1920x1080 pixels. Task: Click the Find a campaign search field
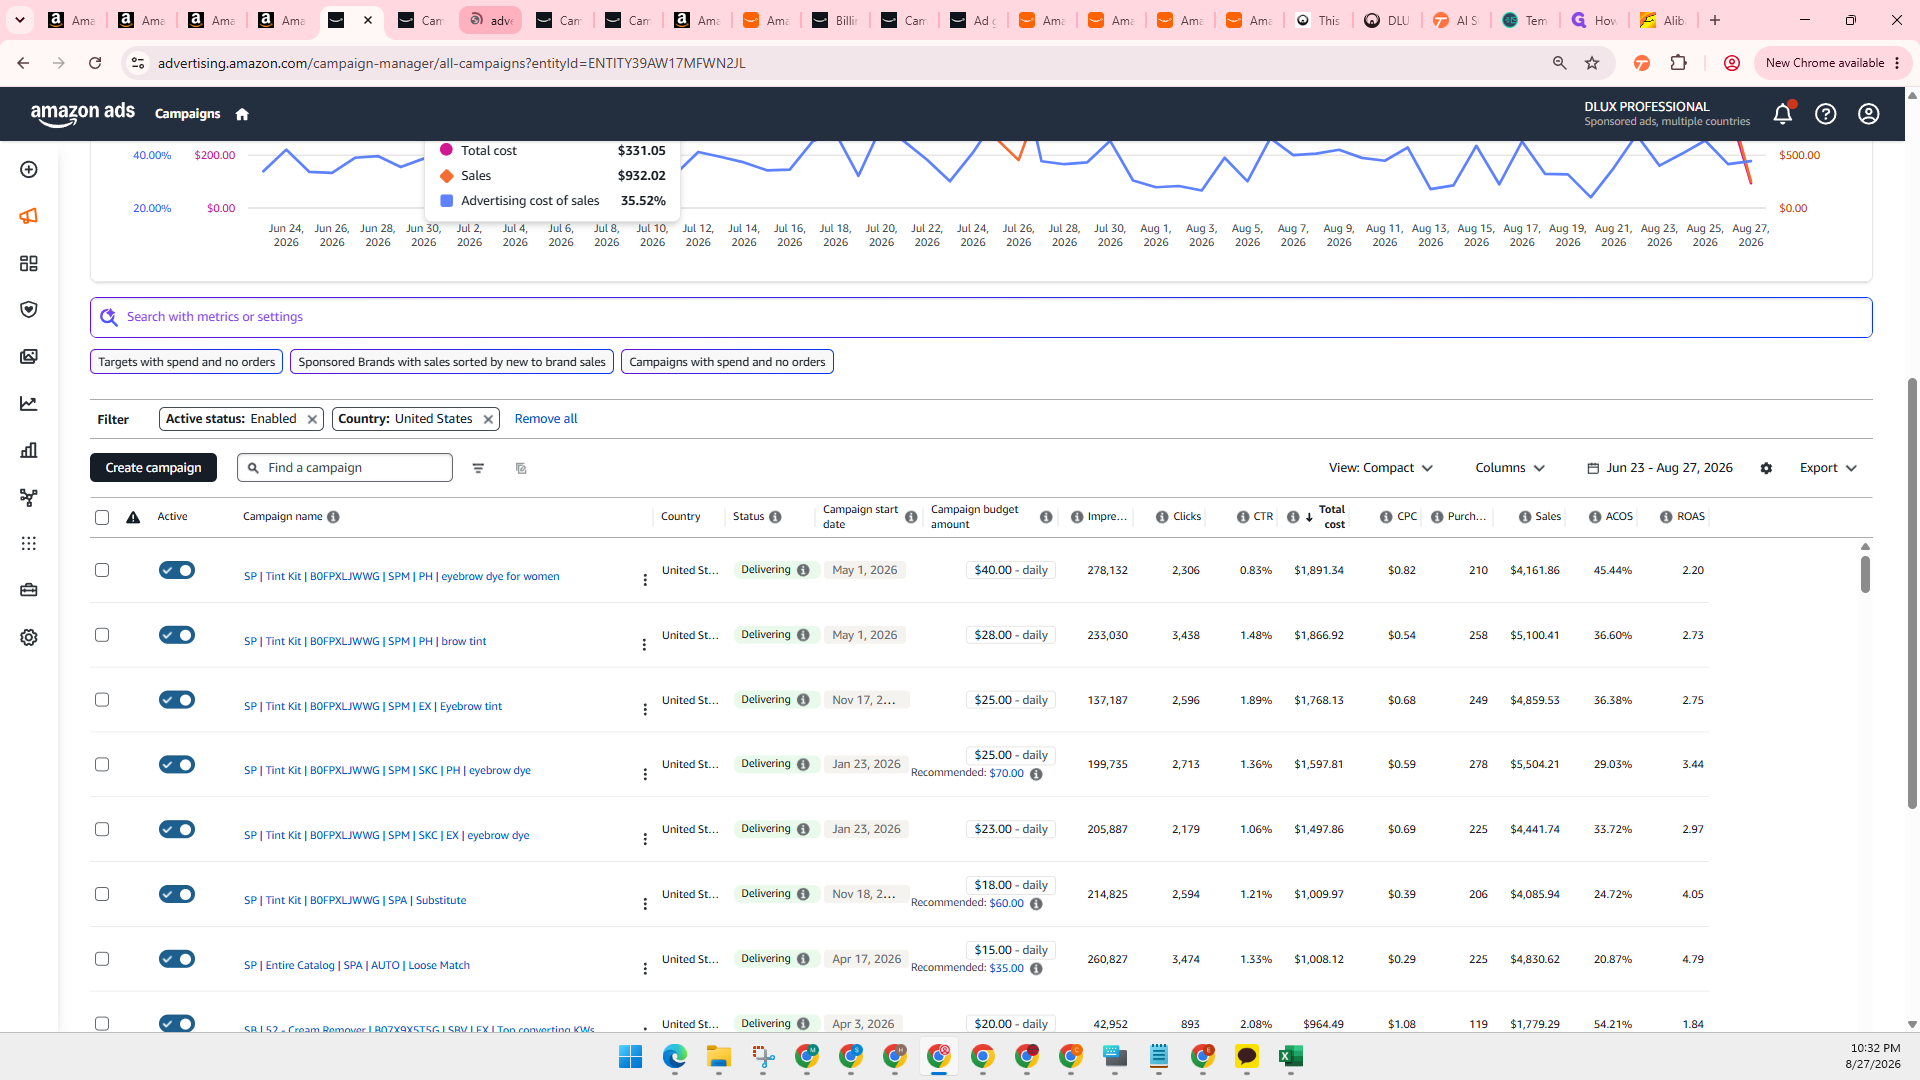345,468
